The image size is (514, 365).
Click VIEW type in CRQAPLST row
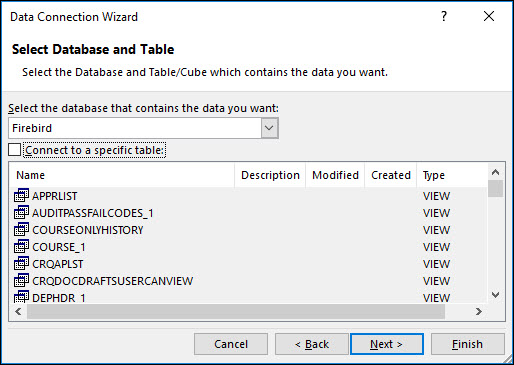tap(436, 264)
